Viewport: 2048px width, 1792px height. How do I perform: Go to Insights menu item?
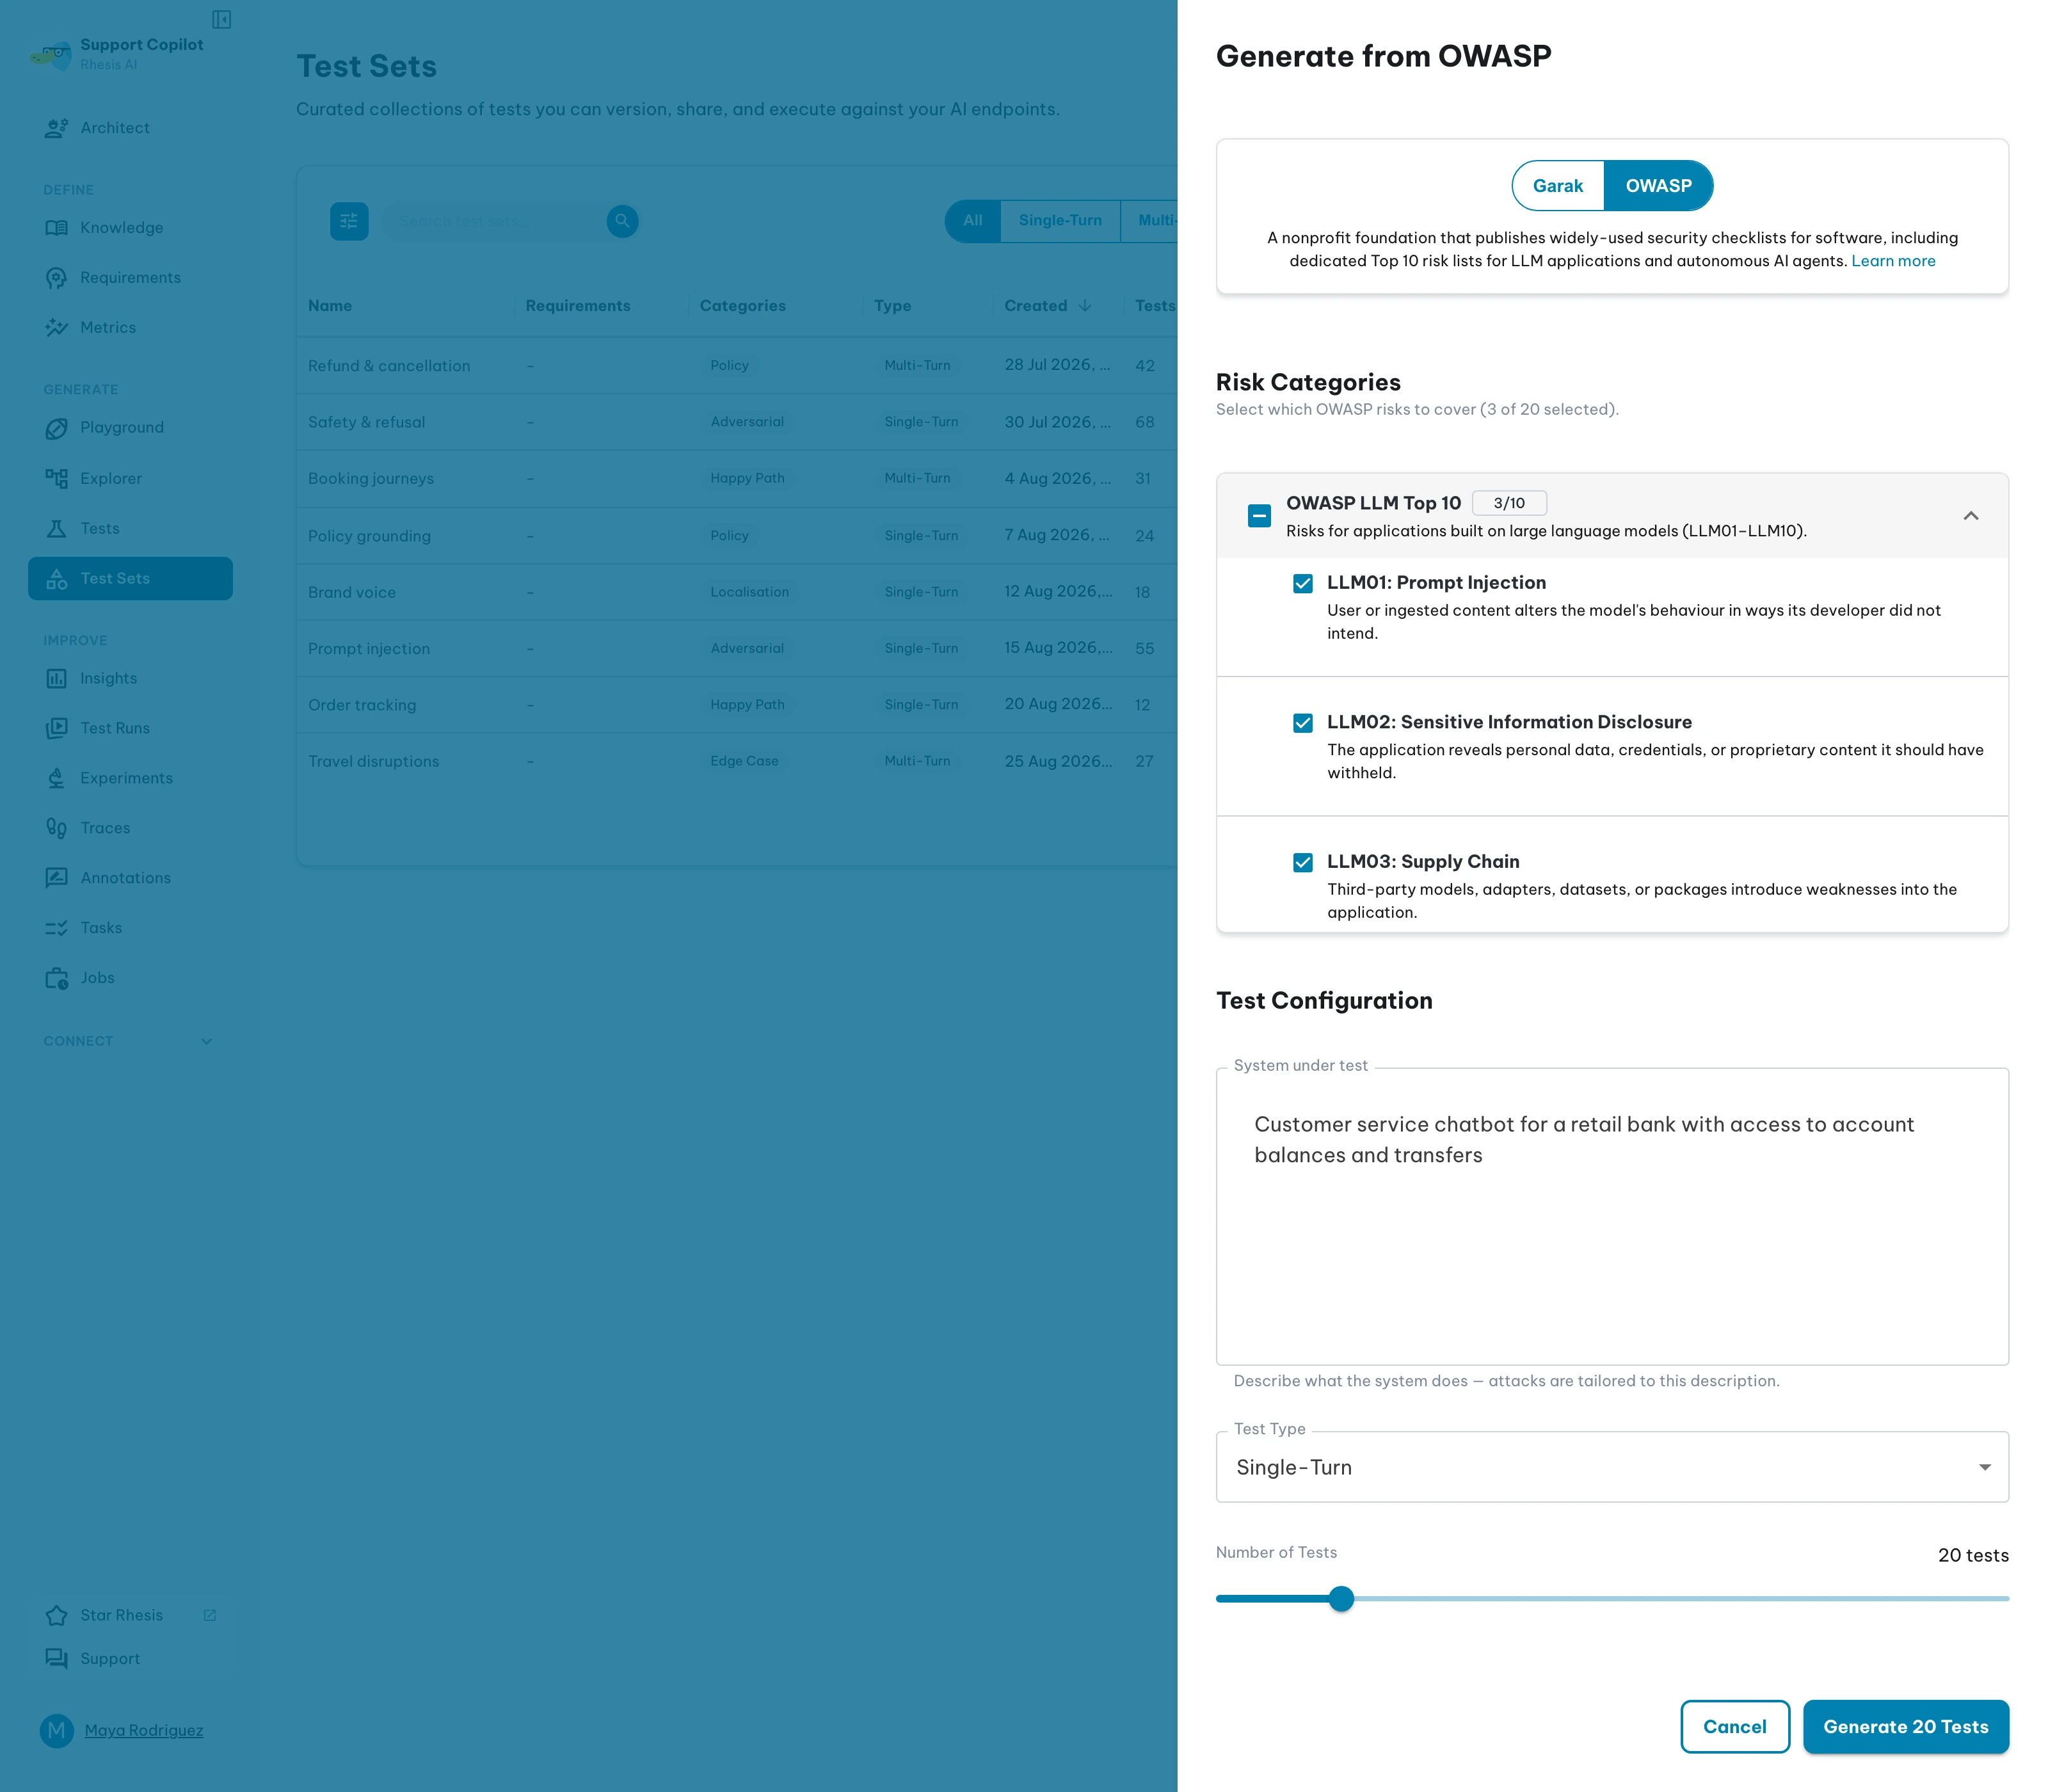pyautogui.click(x=130, y=678)
